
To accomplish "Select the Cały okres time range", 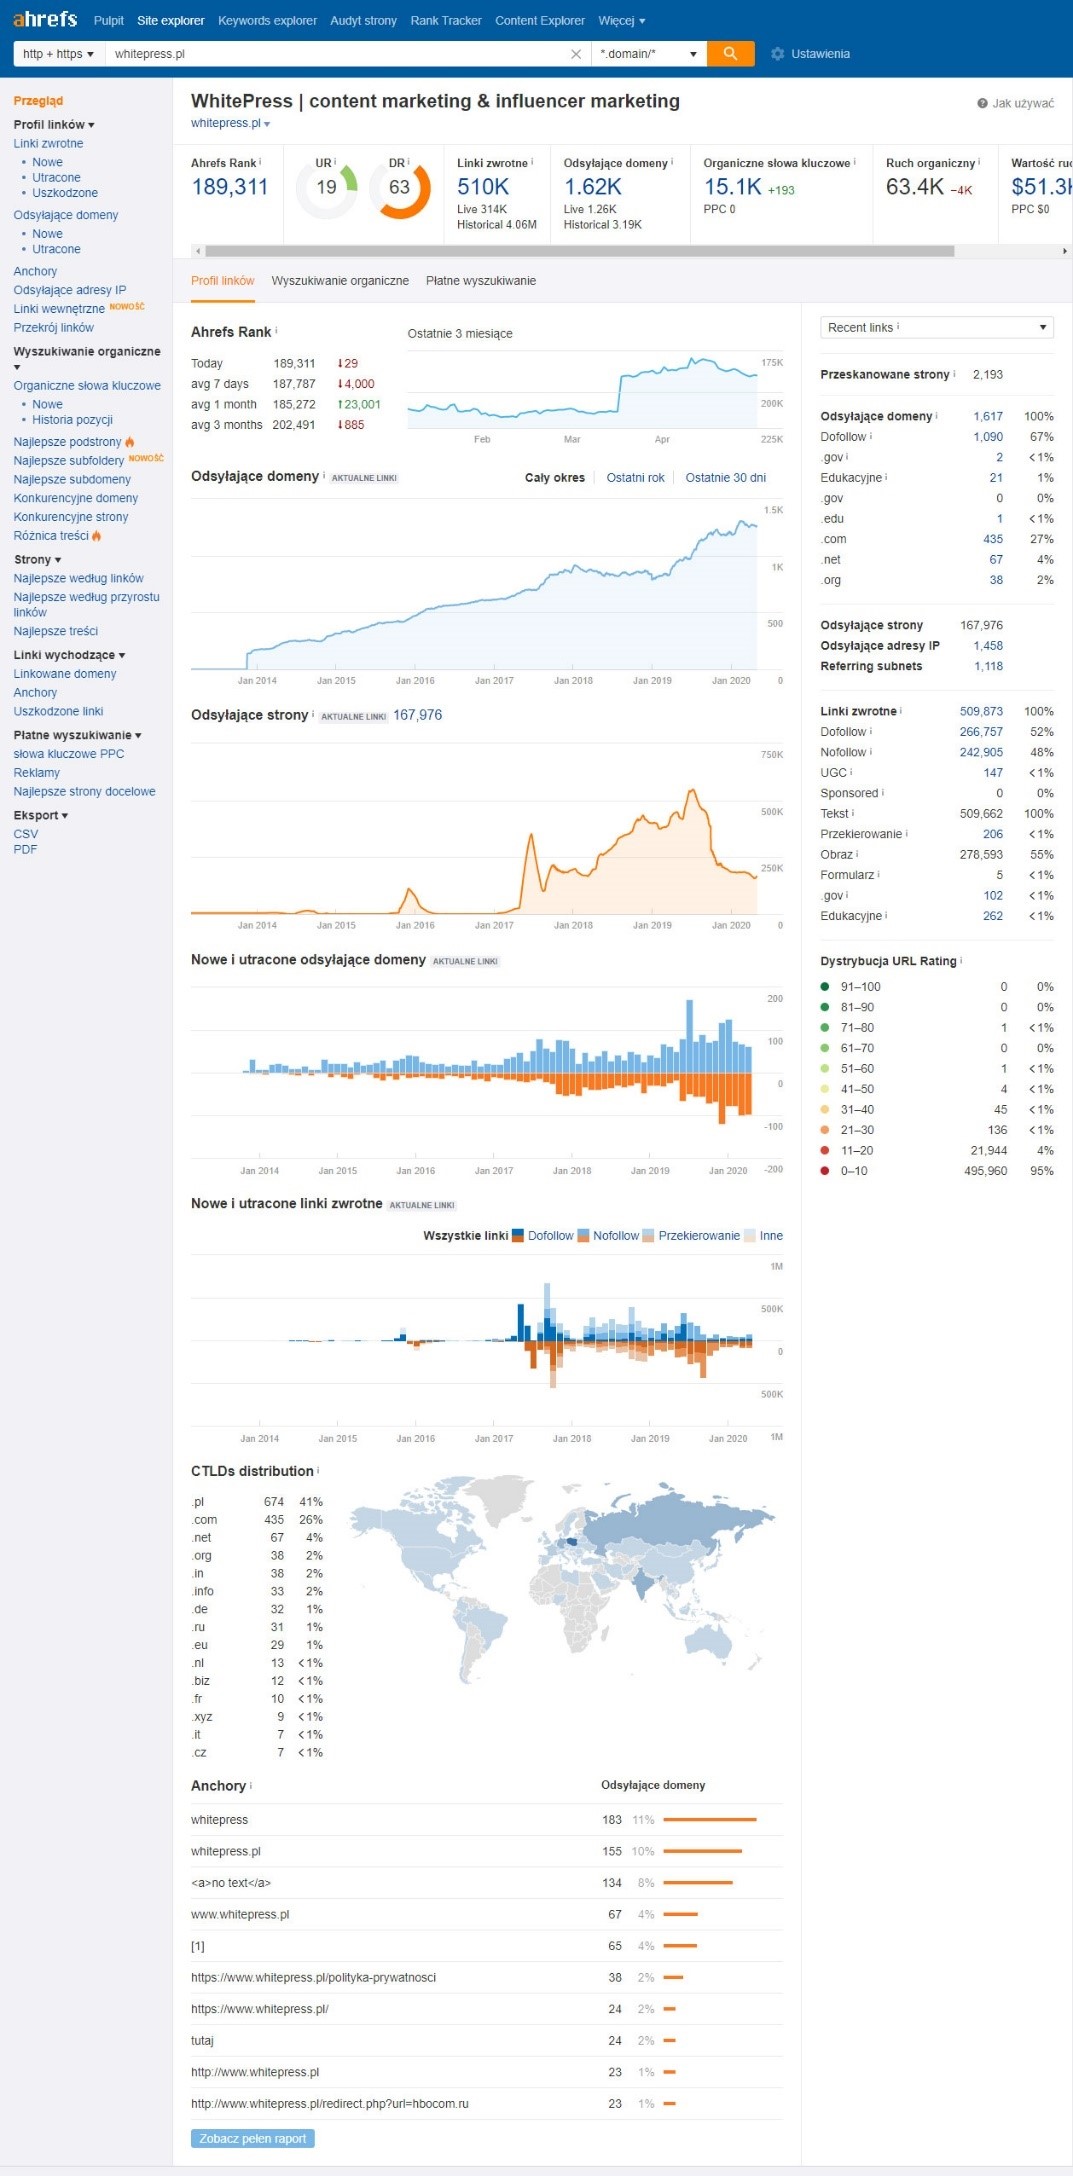I will [x=555, y=478].
